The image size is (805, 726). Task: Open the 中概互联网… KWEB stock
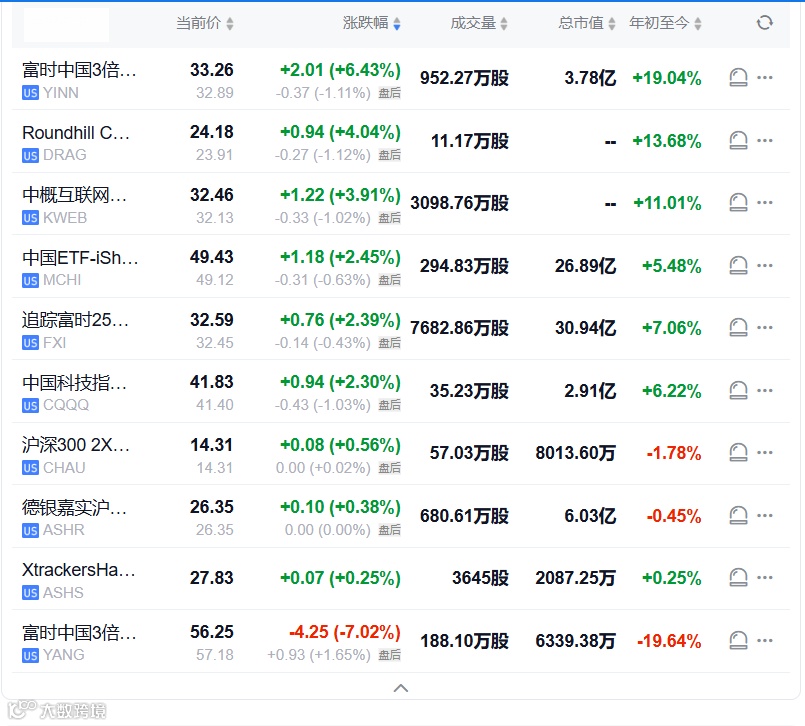tap(74, 206)
